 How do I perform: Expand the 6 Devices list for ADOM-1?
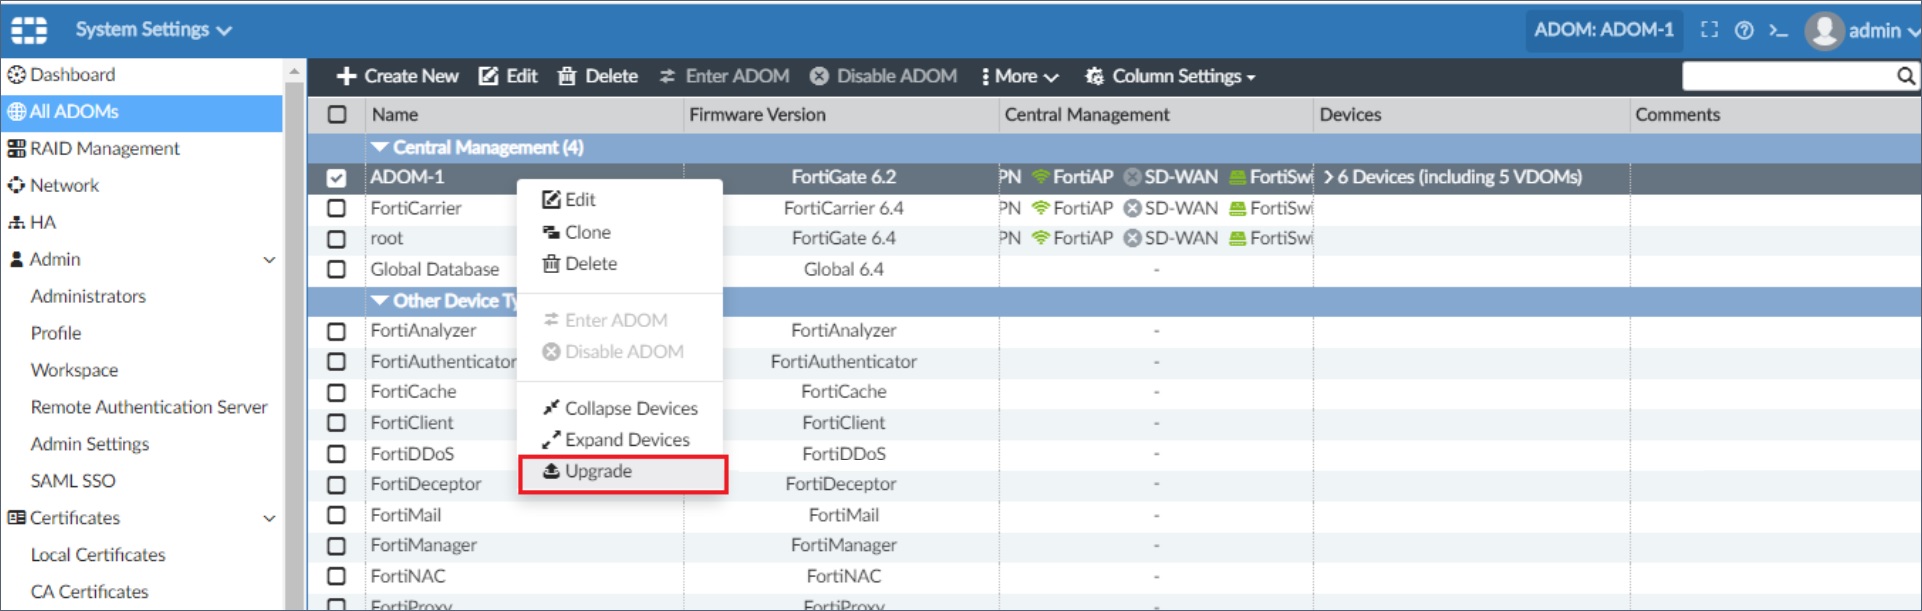1329,177
